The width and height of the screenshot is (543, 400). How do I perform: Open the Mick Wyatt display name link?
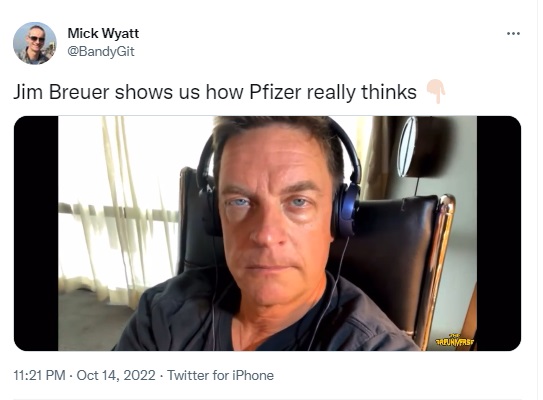(103, 33)
